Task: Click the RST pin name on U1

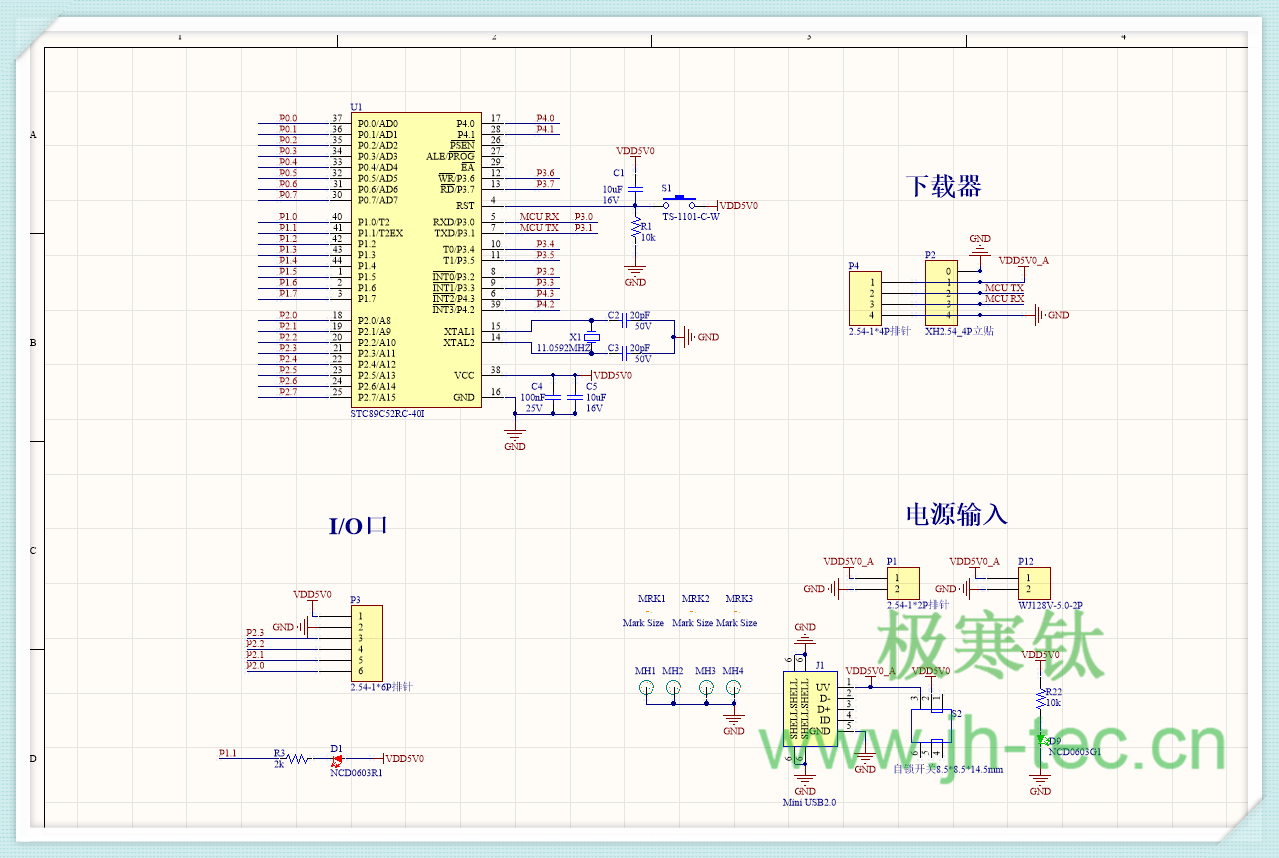Action: click(x=466, y=206)
